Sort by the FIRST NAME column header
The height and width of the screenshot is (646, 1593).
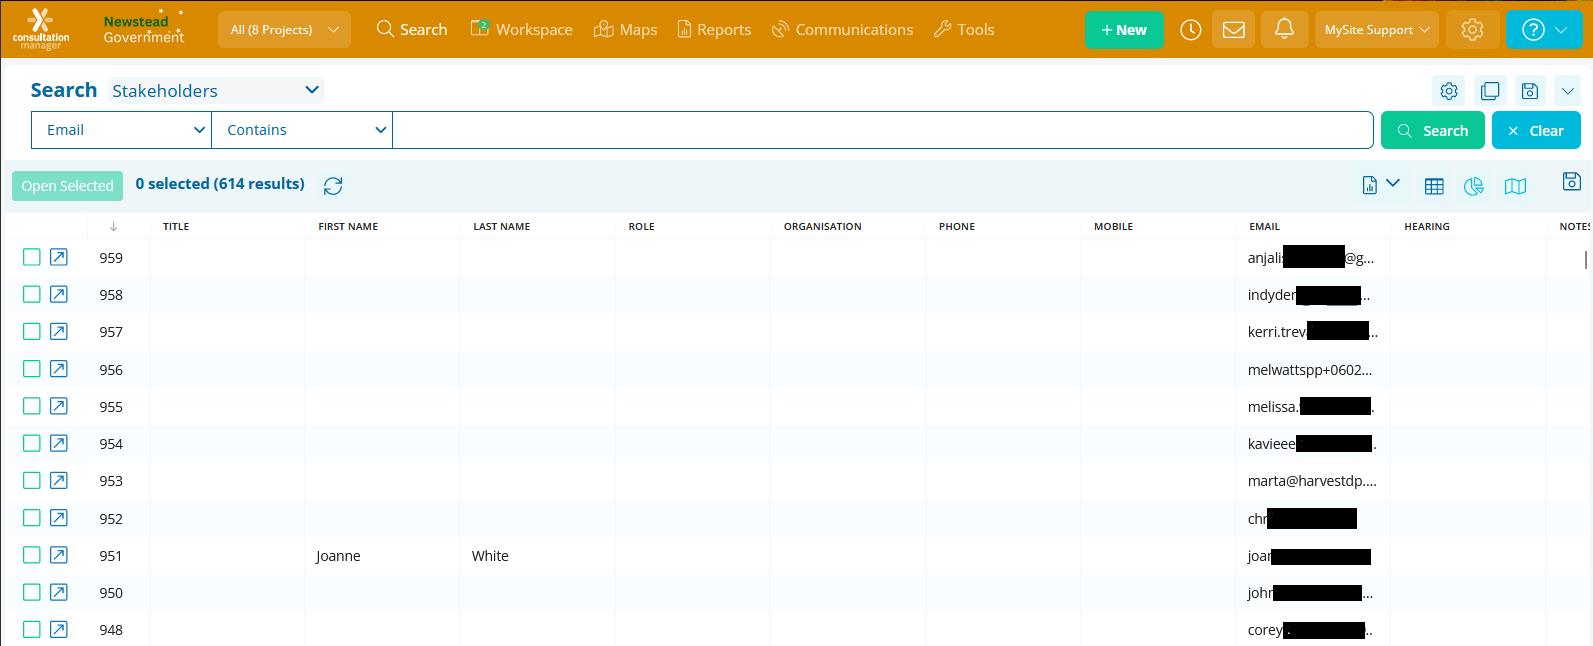(348, 227)
